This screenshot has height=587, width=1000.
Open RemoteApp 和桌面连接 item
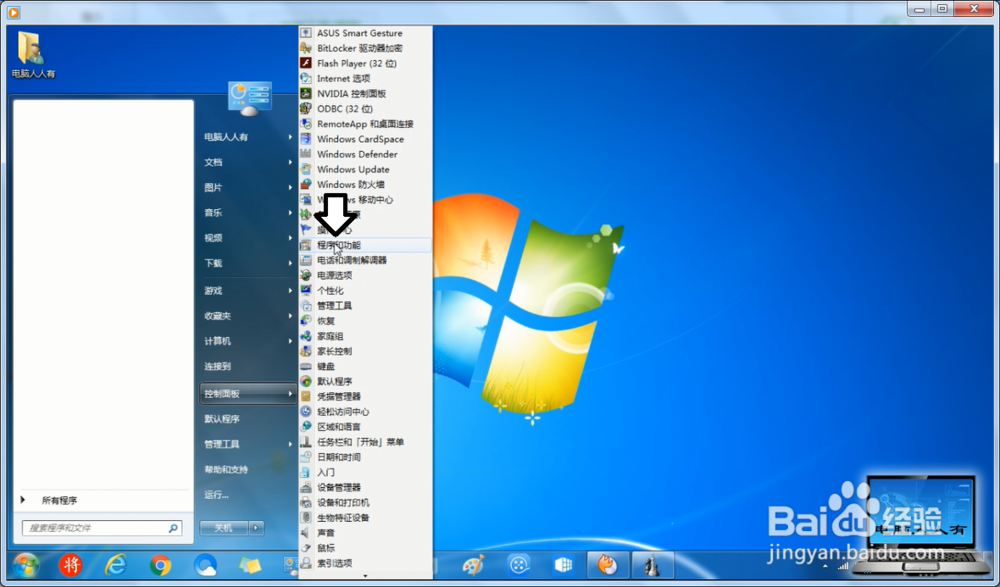(x=365, y=124)
